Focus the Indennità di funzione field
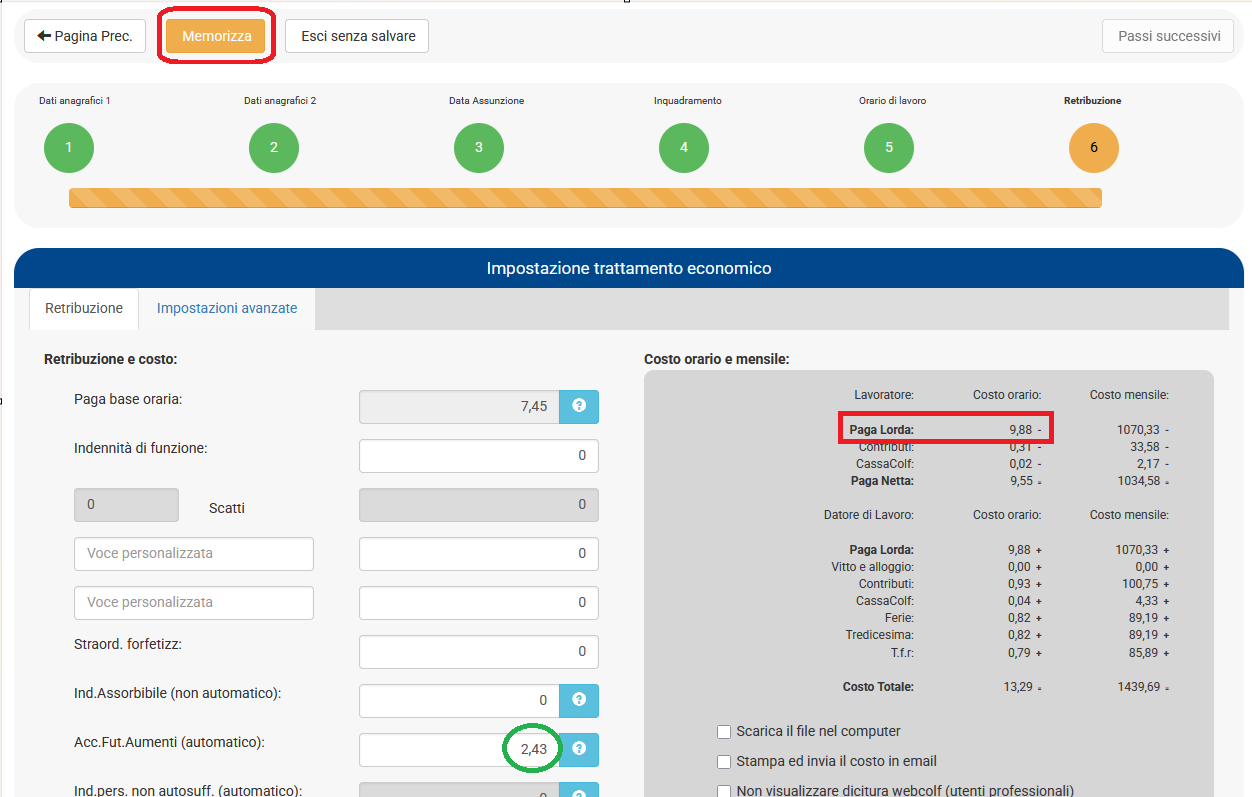Image resolution: width=1252 pixels, height=797 pixels. click(479, 455)
